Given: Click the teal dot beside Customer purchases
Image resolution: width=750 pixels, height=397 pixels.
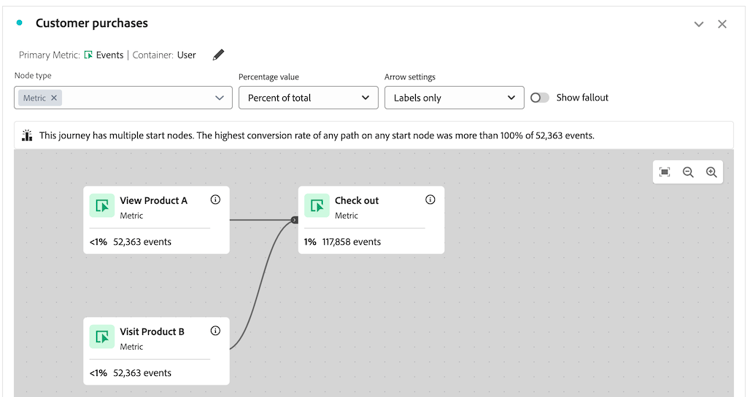Looking at the screenshot, I should 19,22.
